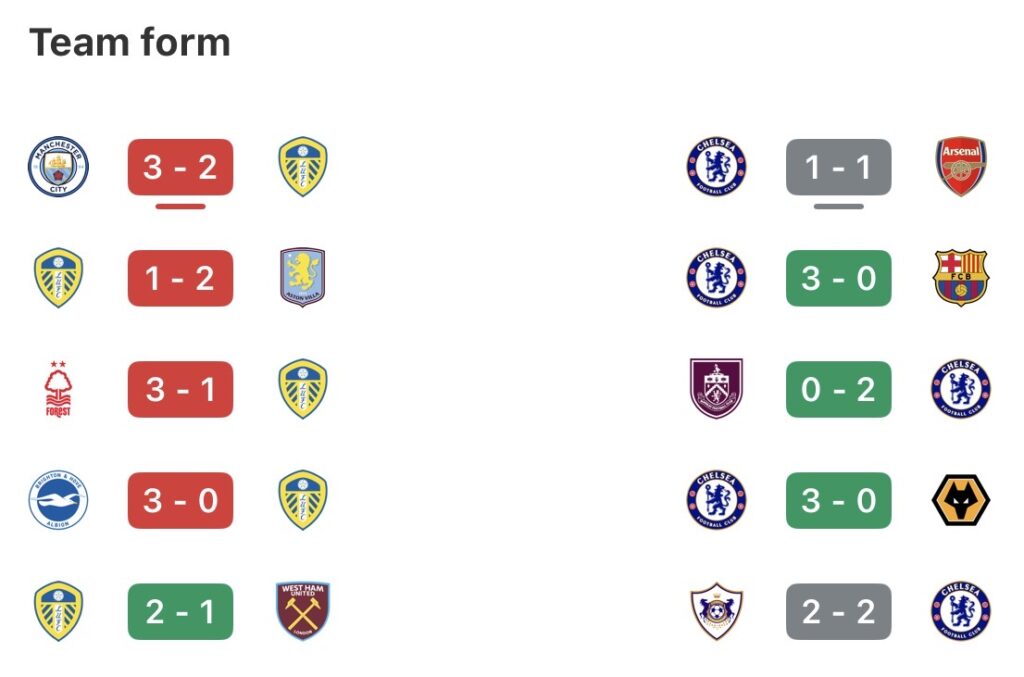Open the Chelsea 3 - 0 Wolves score

[838, 500]
